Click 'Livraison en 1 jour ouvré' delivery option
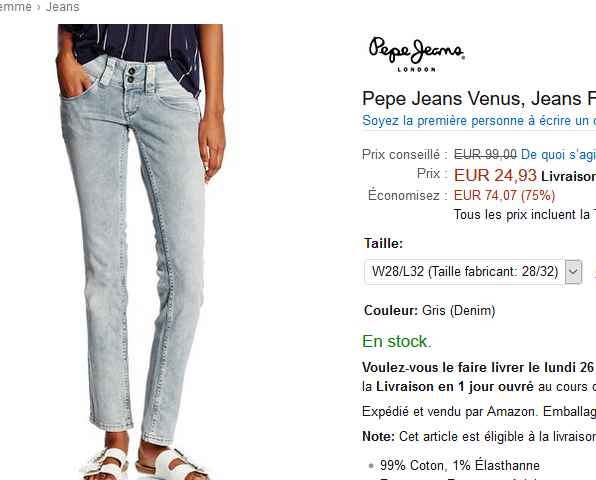 coord(455,387)
